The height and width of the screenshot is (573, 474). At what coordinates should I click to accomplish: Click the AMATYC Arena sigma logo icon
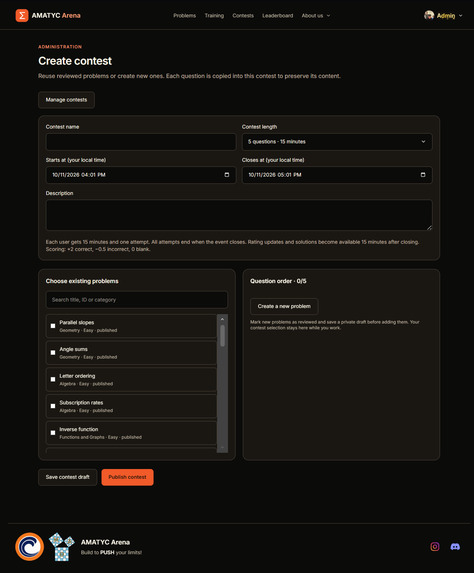[x=22, y=15]
